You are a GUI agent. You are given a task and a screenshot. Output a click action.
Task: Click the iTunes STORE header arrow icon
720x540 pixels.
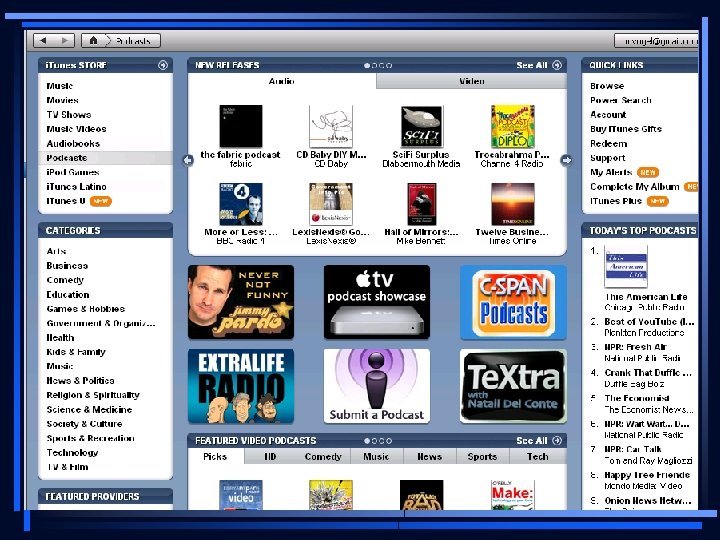tap(163, 65)
